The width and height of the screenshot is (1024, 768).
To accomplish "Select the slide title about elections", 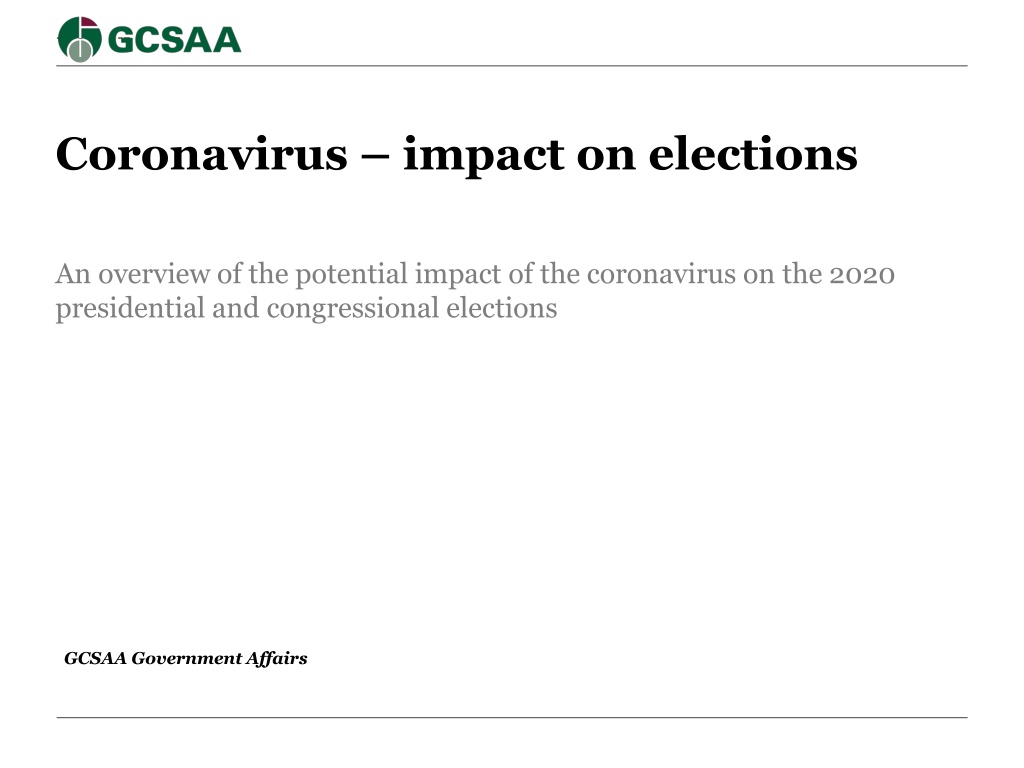I will [456, 155].
